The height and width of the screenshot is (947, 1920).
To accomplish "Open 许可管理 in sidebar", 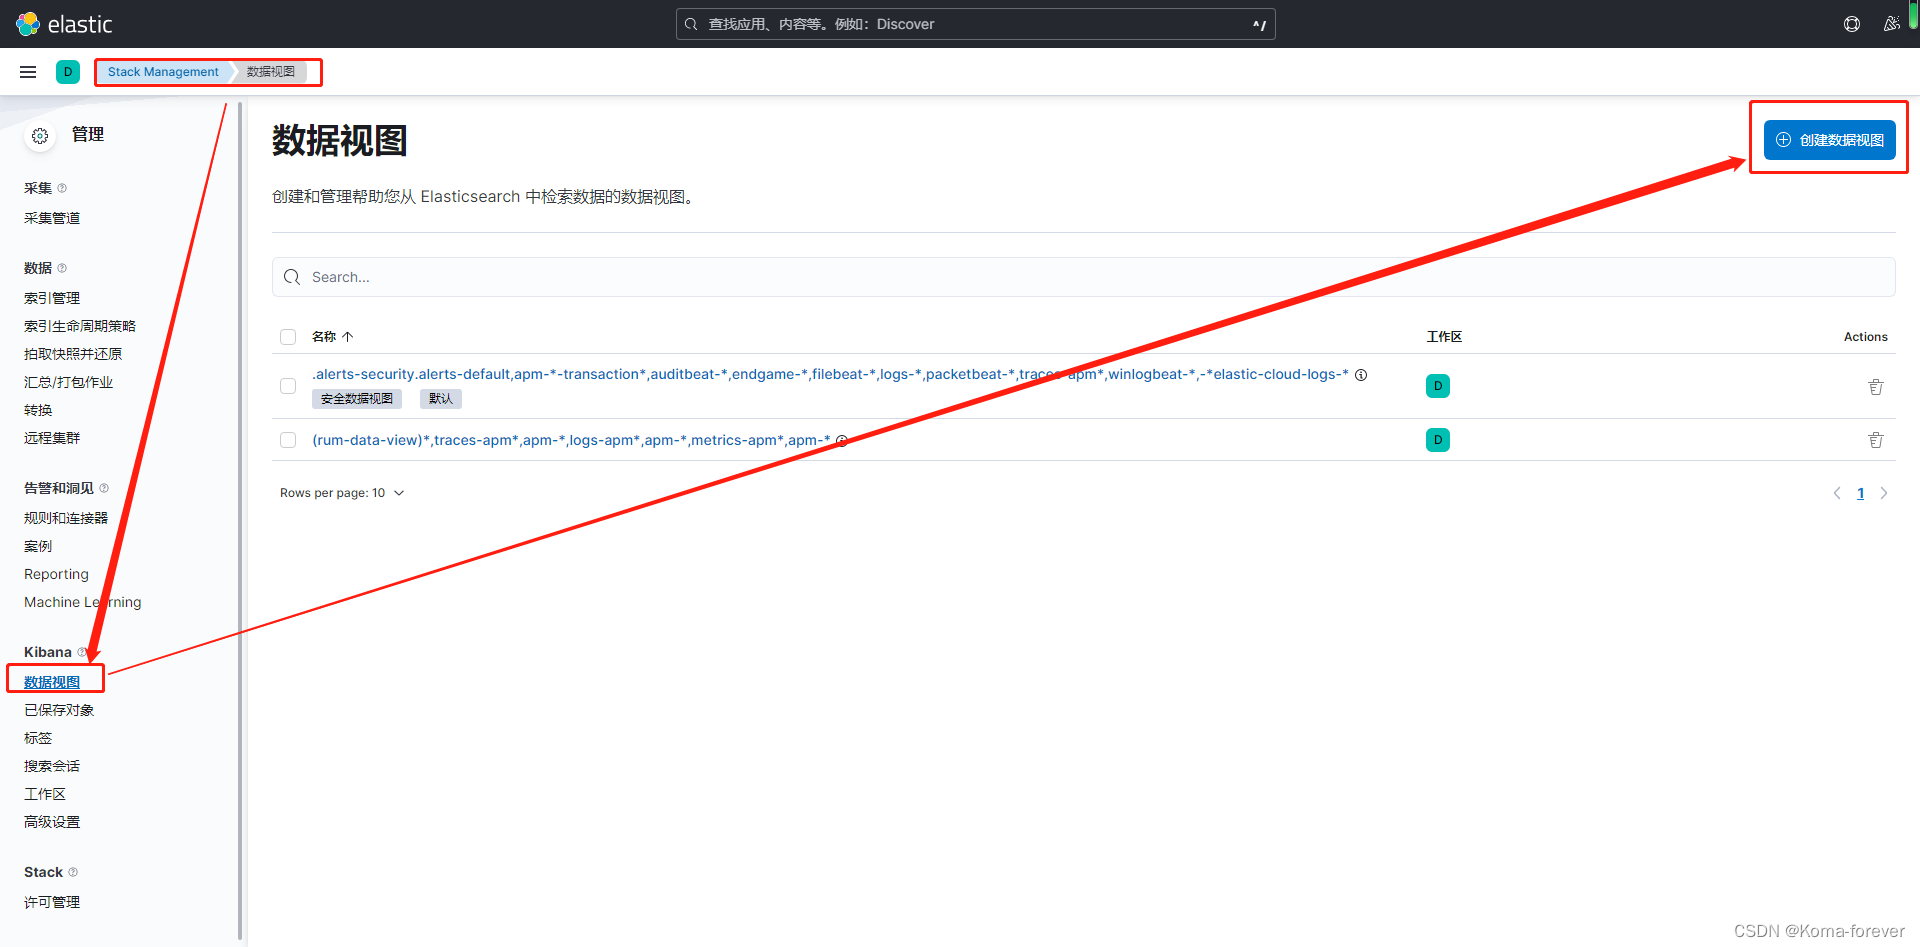I will coord(52,902).
